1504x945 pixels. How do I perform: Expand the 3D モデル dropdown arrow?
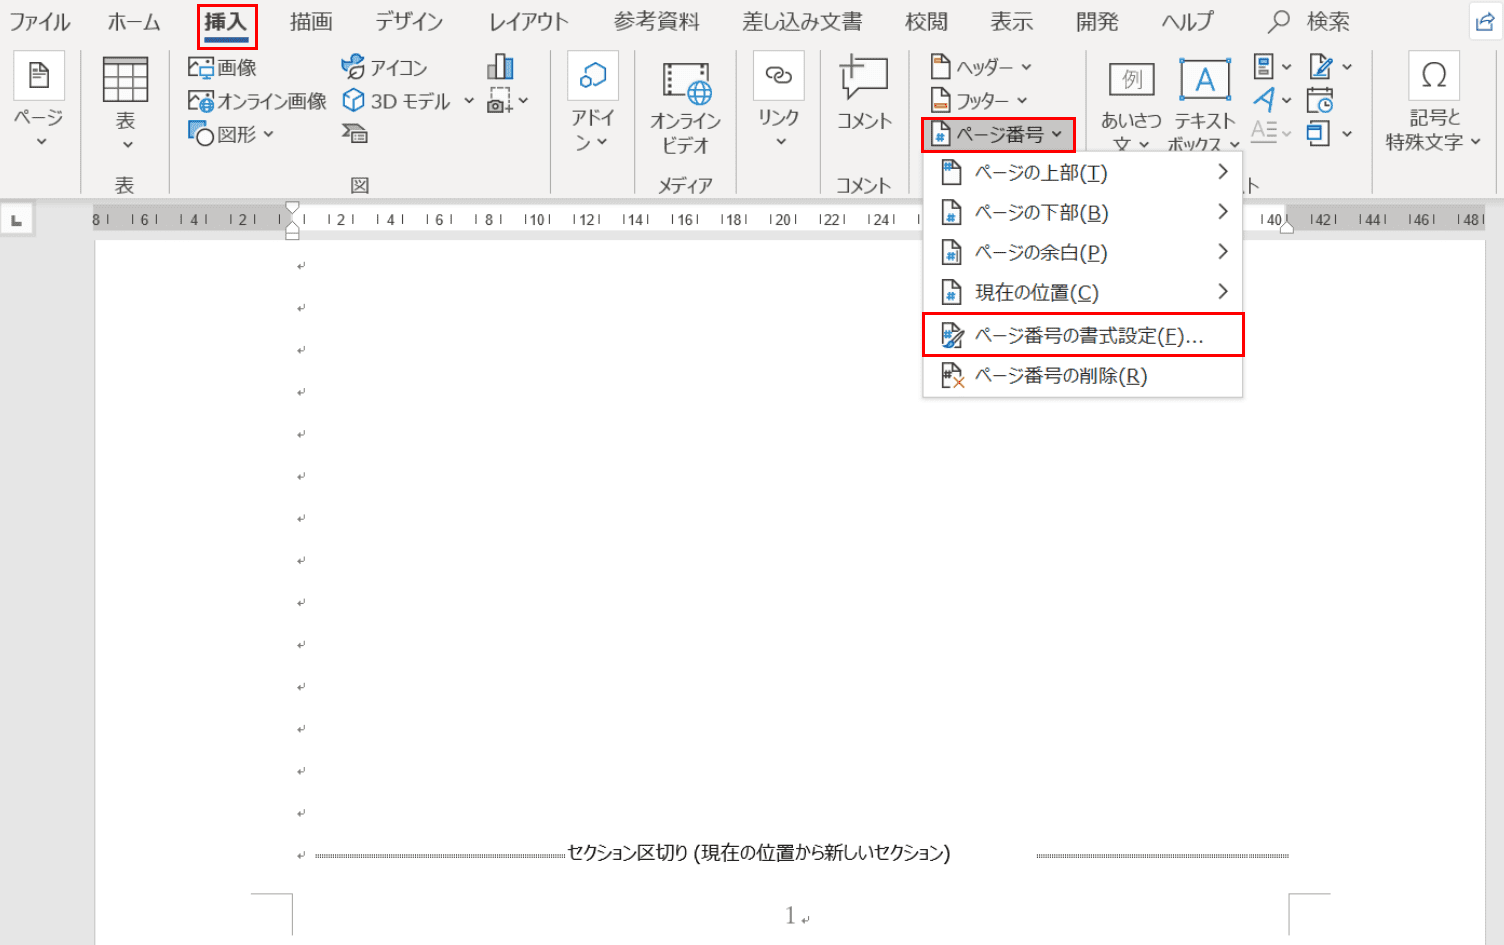[469, 100]
